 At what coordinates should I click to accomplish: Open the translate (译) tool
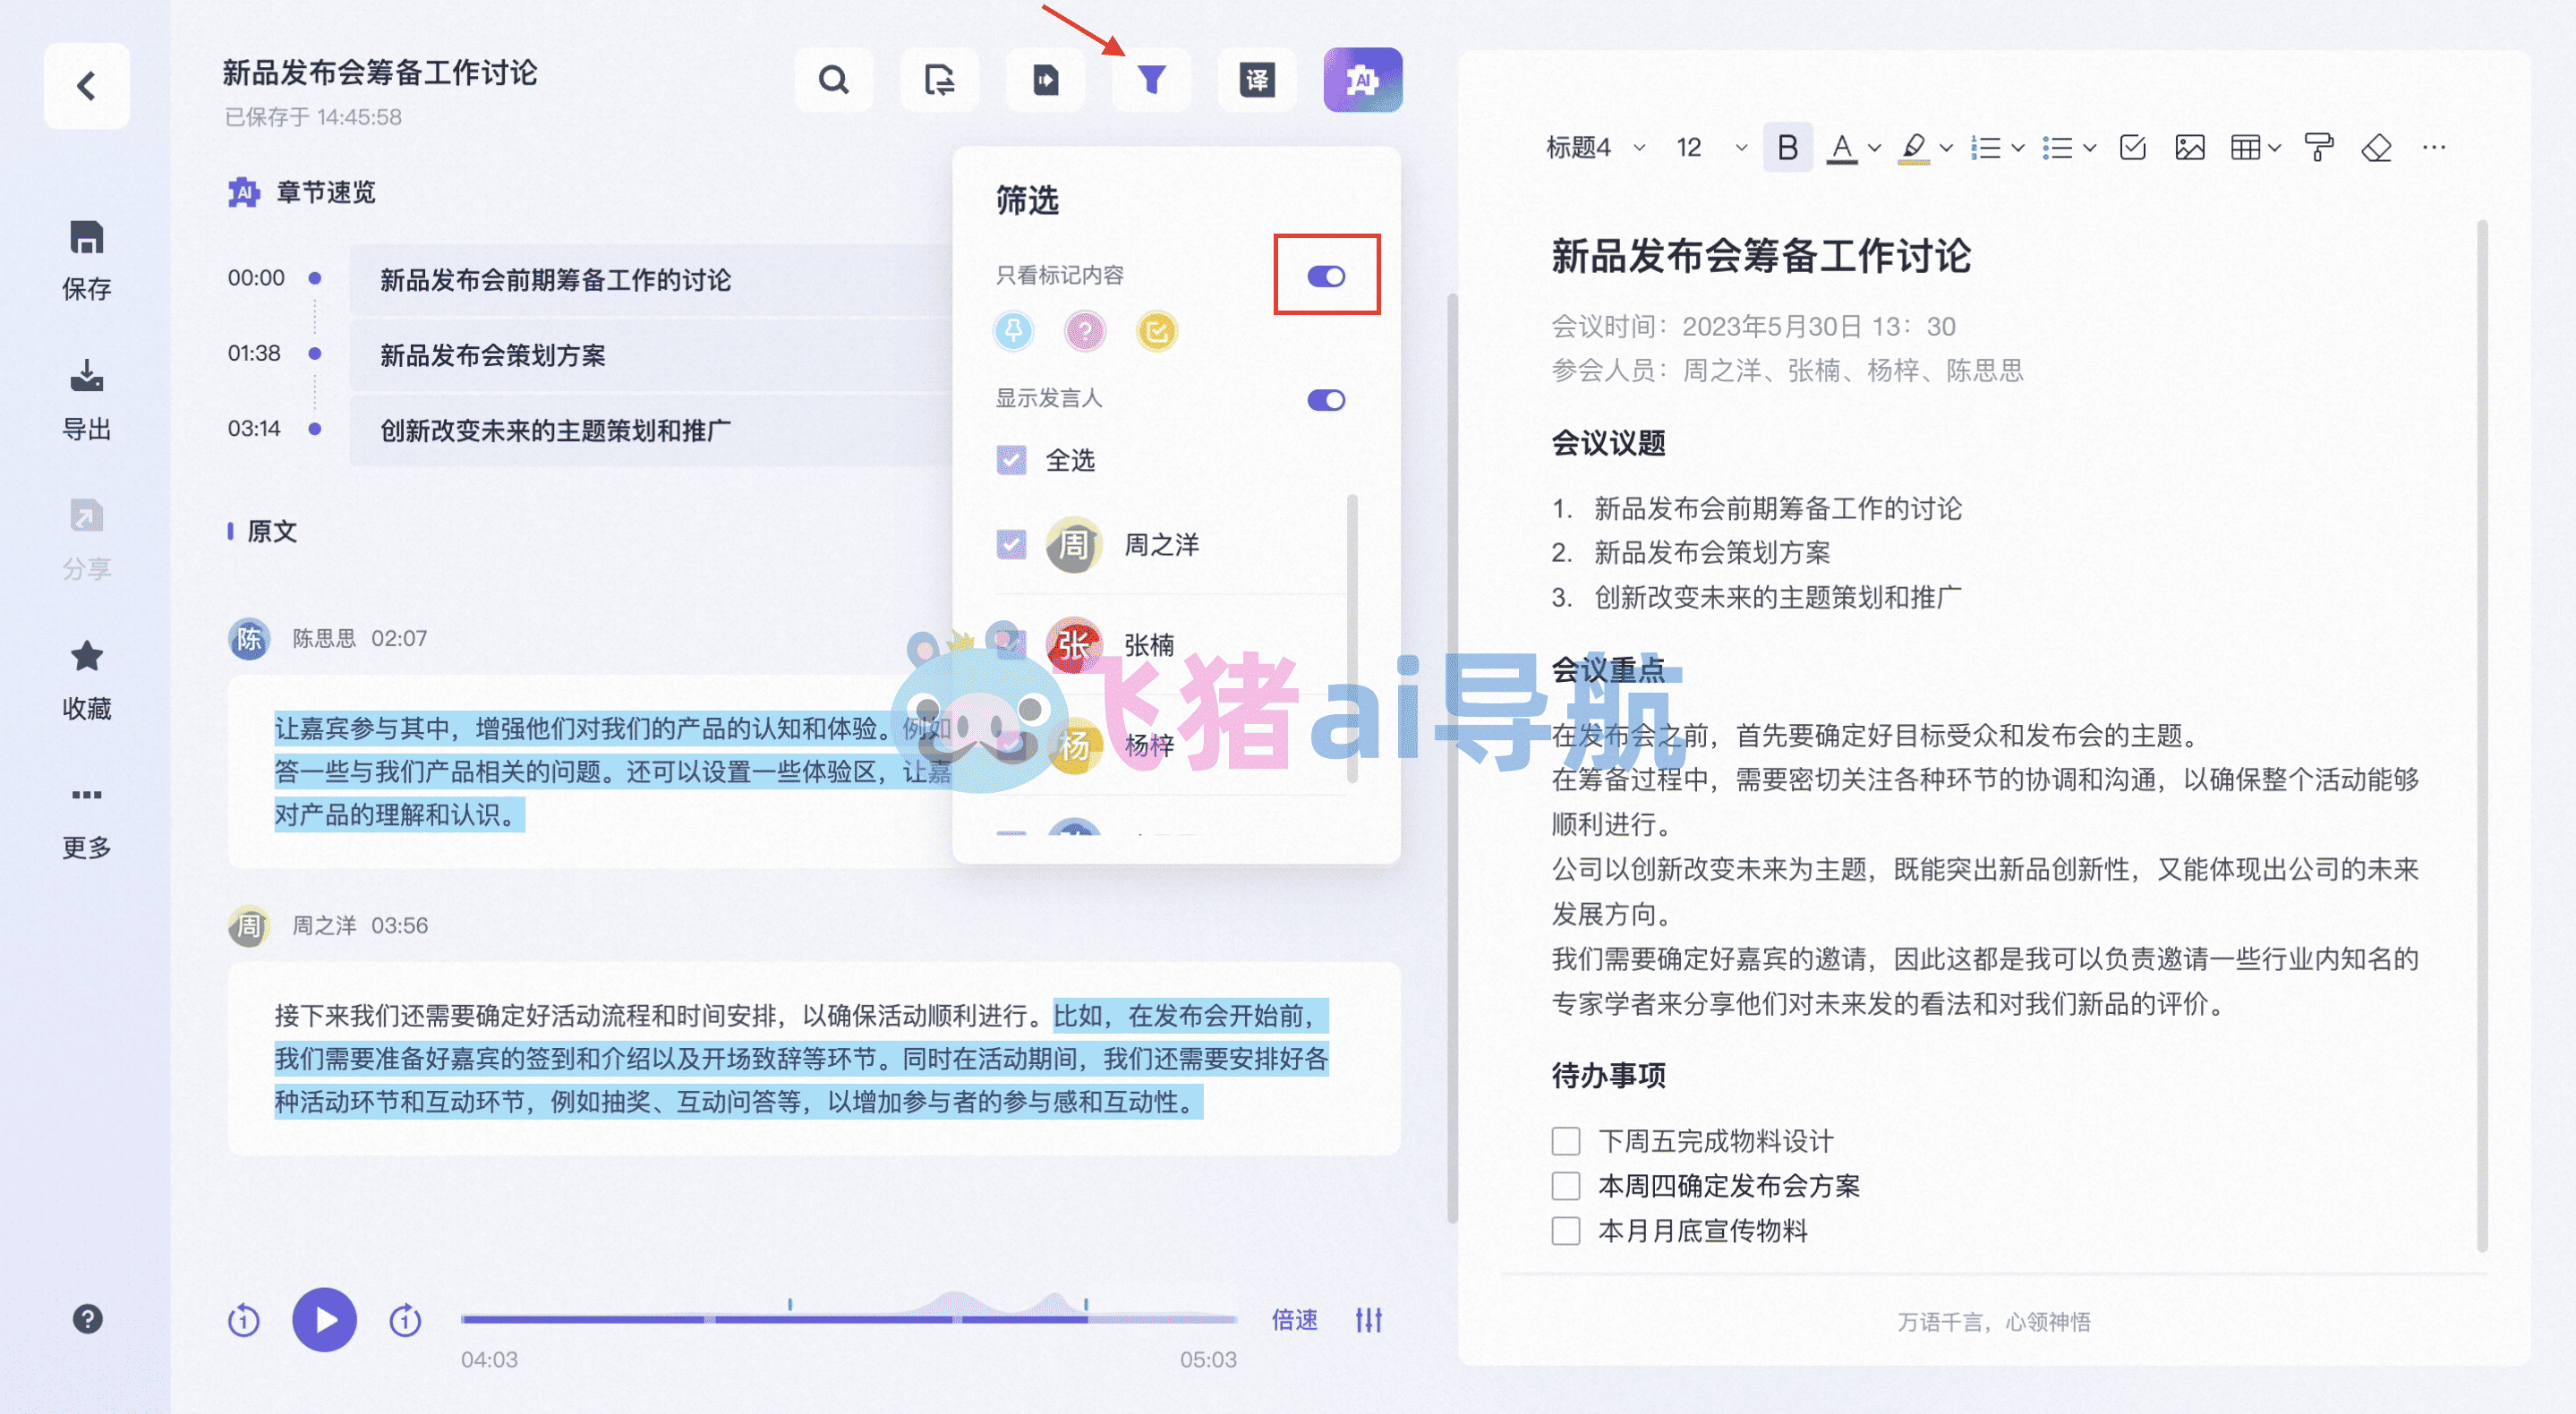[x=1257, y=80]
